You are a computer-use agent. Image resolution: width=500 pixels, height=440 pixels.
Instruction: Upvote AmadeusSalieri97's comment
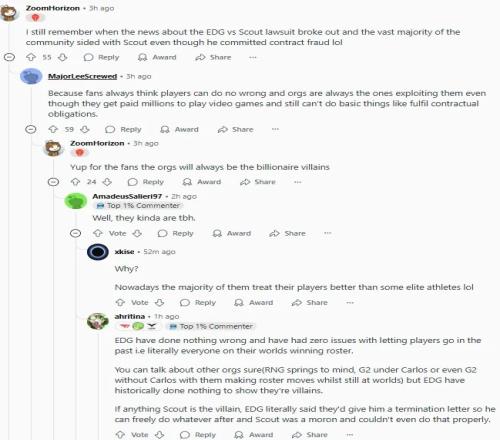[98, 233]
